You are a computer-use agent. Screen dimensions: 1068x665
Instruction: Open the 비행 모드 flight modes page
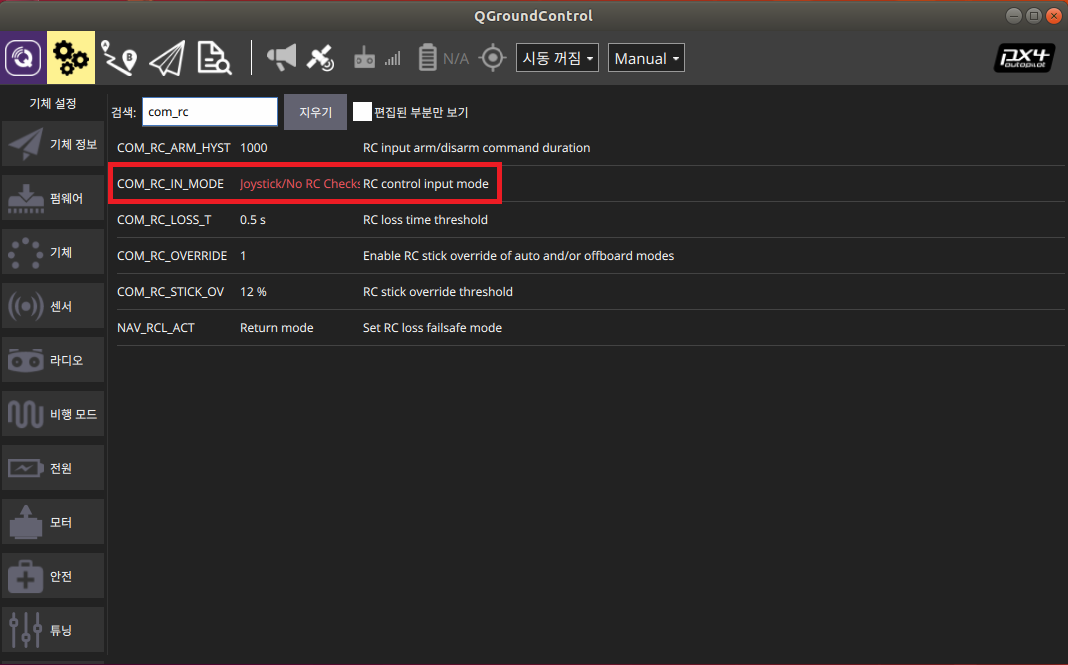click(x=53, y=414)
